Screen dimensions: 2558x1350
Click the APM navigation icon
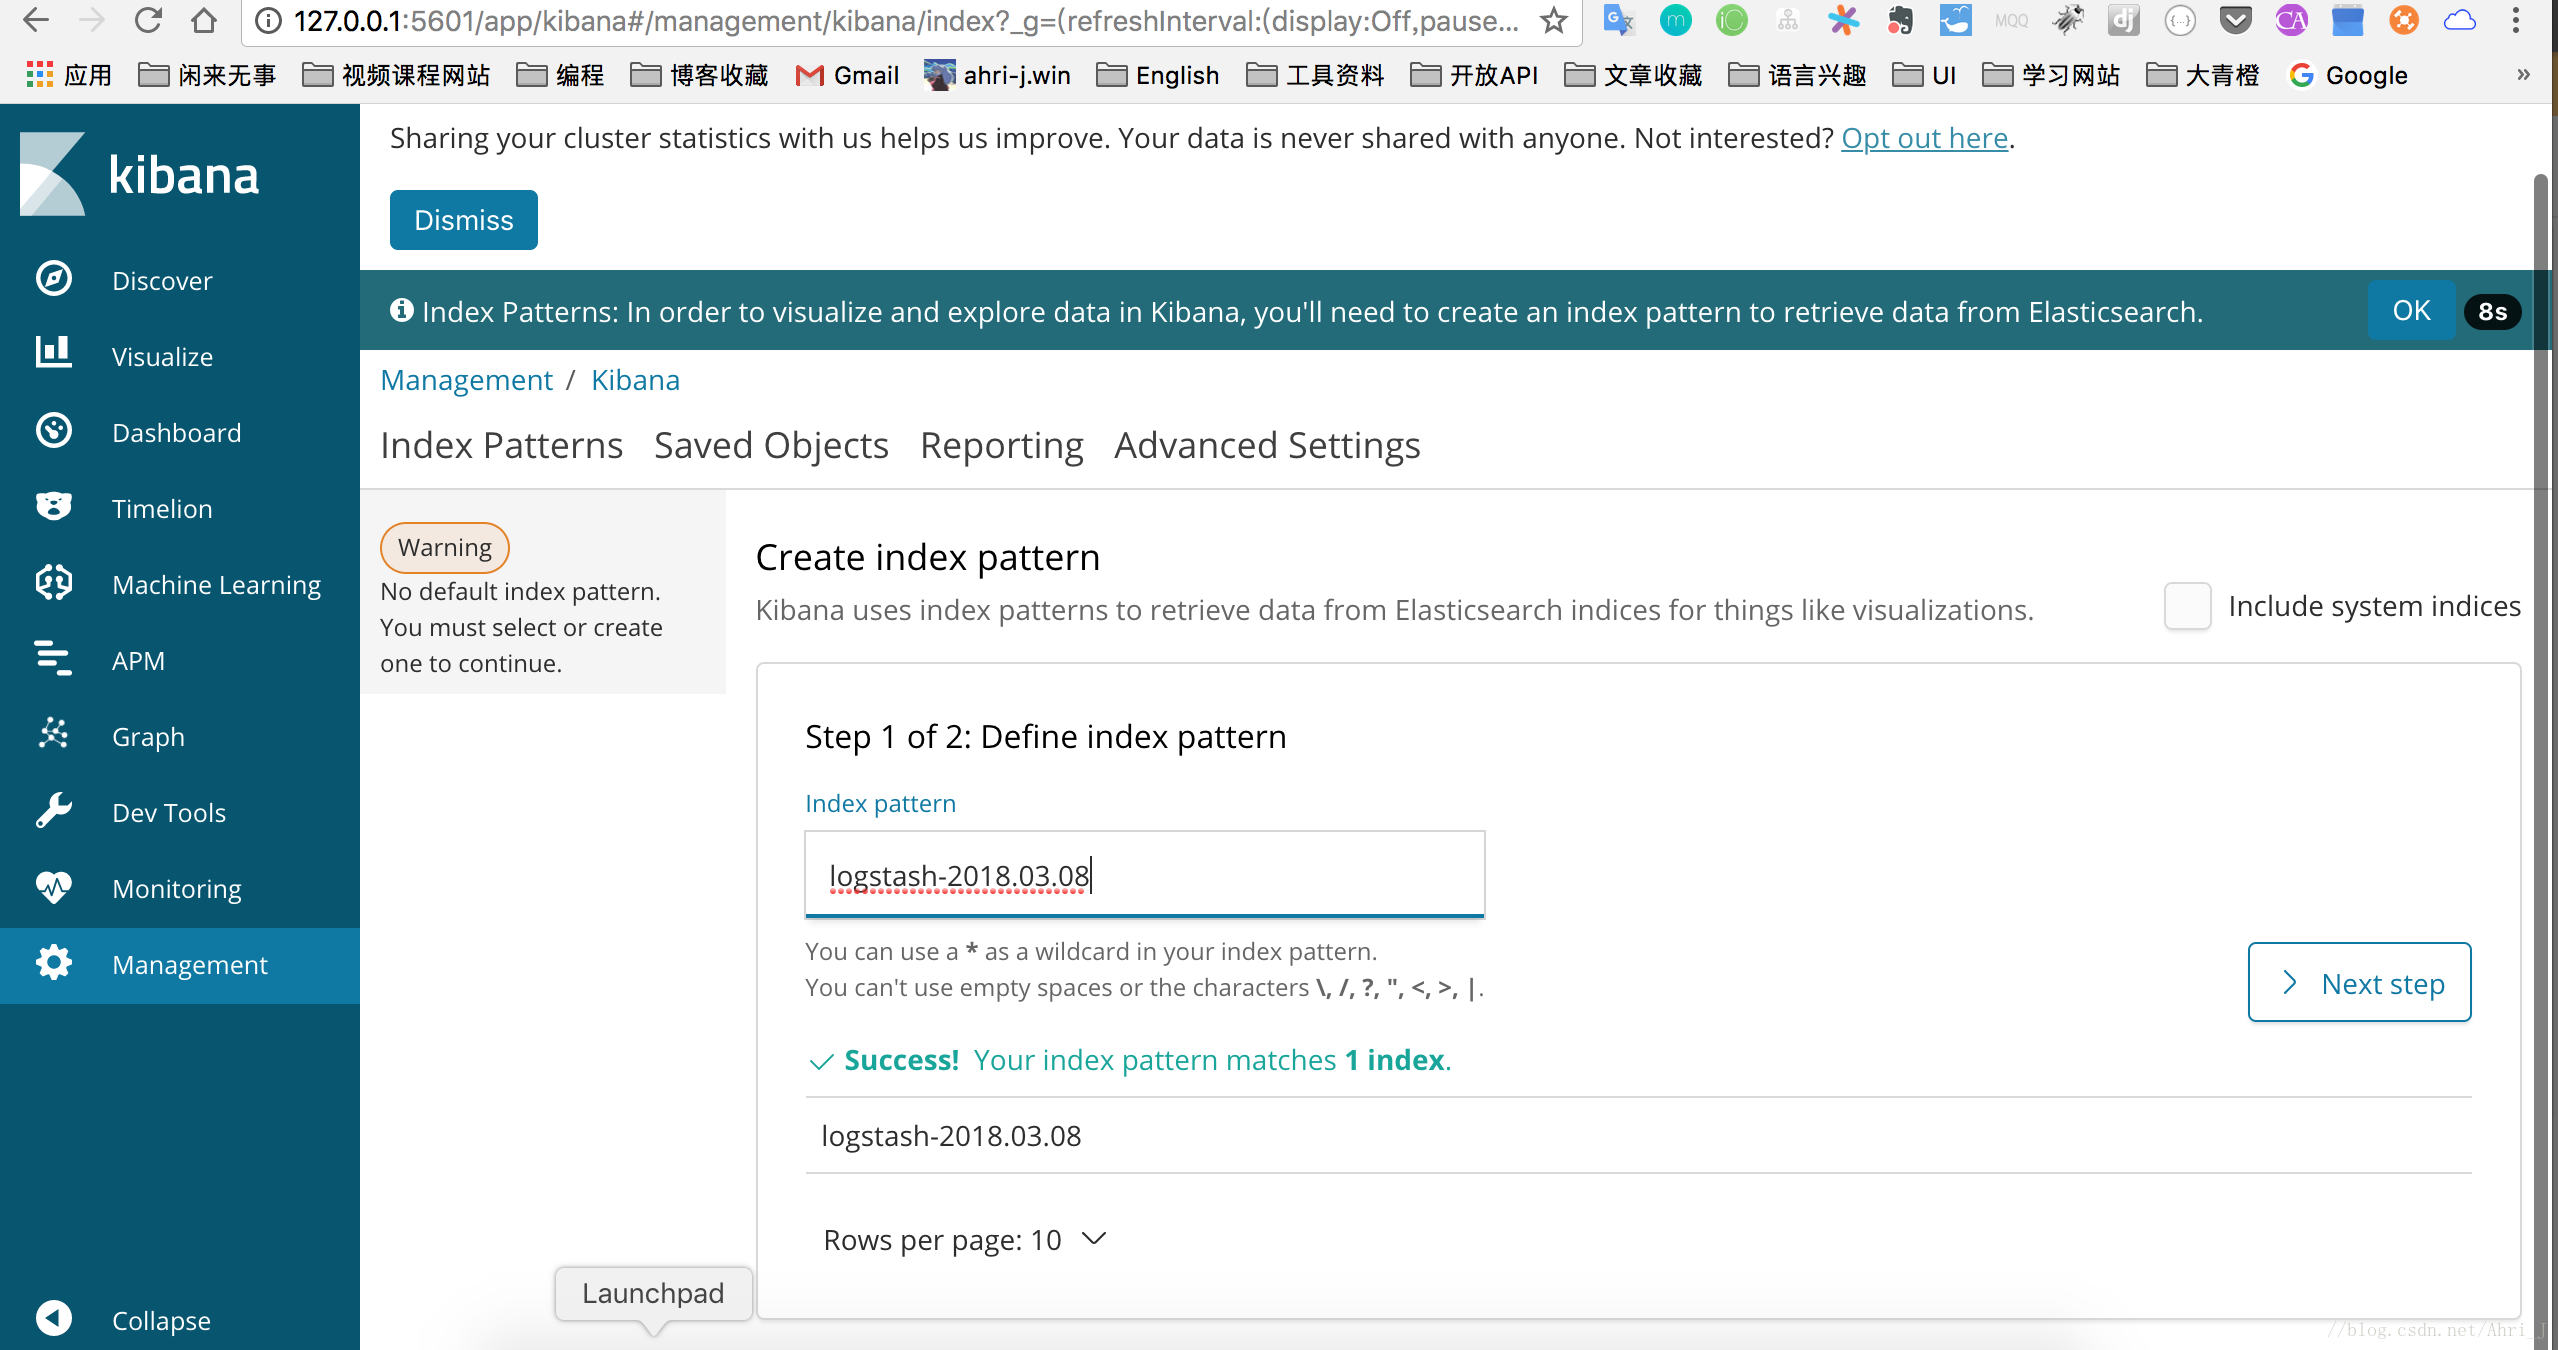[52, 658]
